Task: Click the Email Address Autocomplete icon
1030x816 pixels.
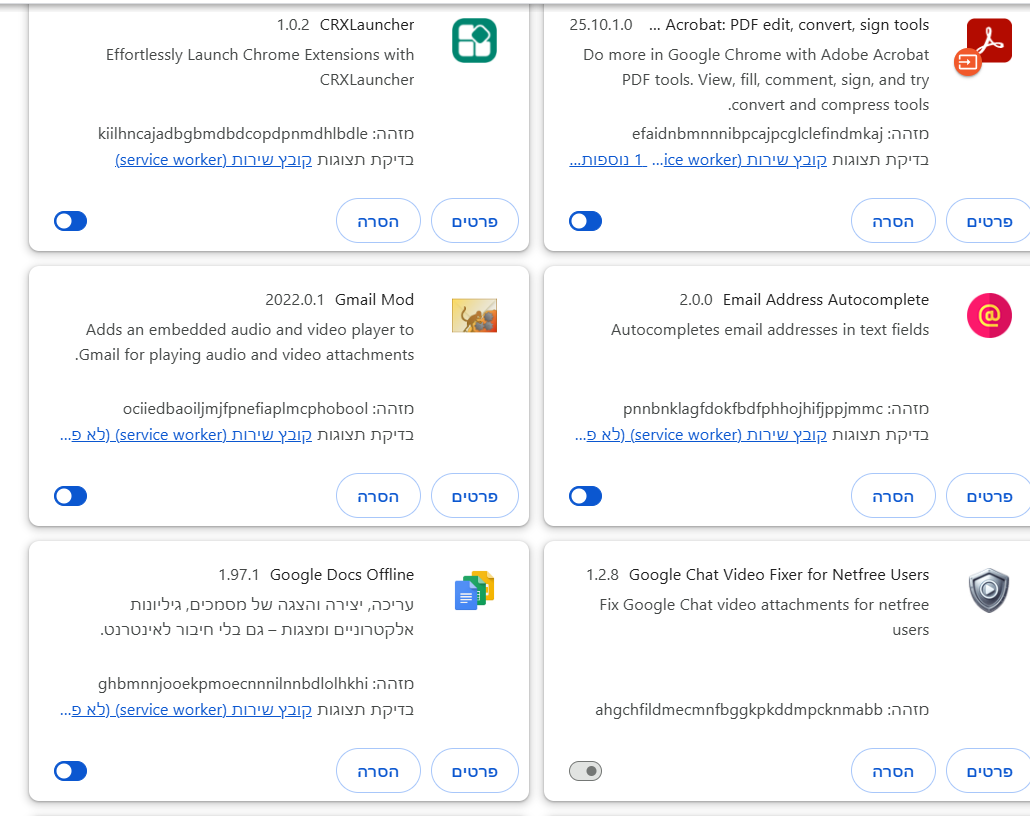Action: 988,316
